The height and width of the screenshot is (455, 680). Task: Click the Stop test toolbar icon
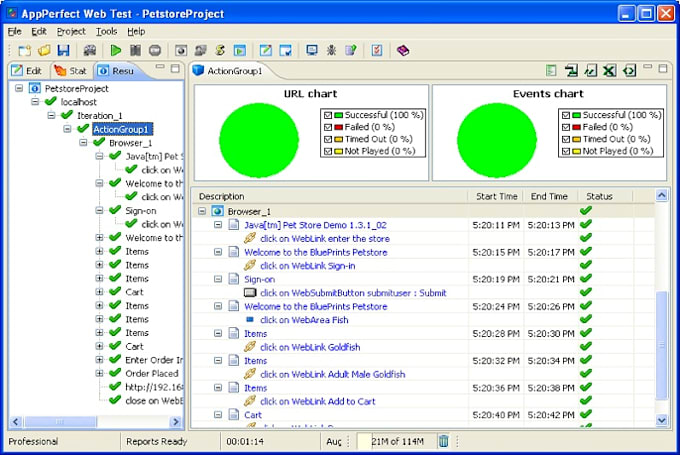(x=155, y=50)
